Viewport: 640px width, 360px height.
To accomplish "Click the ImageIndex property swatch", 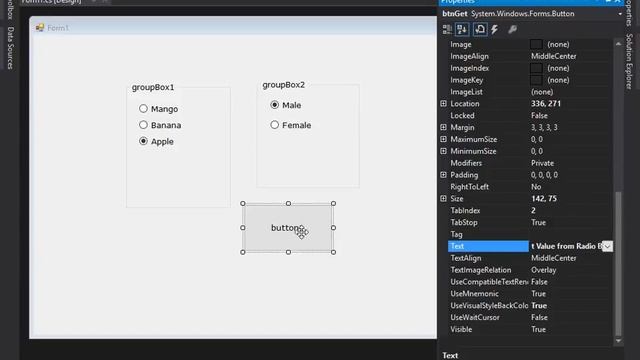I will [536, 68].
